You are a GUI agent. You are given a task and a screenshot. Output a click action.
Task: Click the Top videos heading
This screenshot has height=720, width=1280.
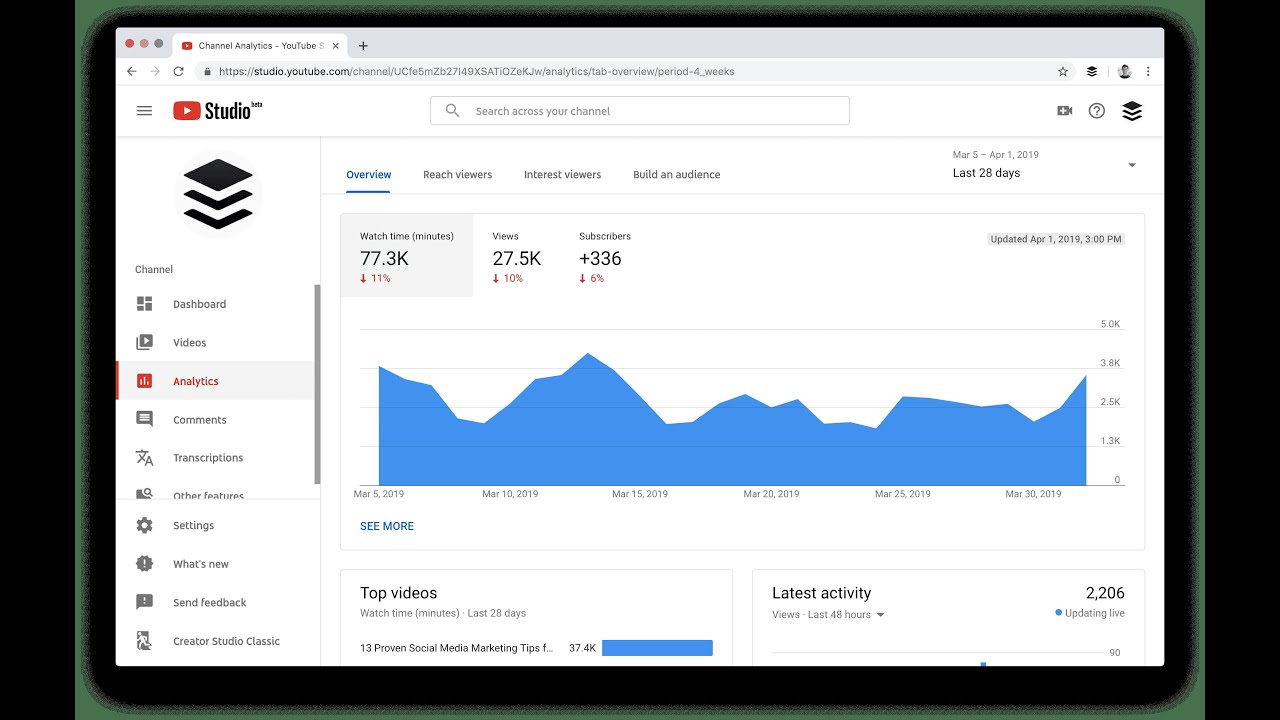pos(399,593)
